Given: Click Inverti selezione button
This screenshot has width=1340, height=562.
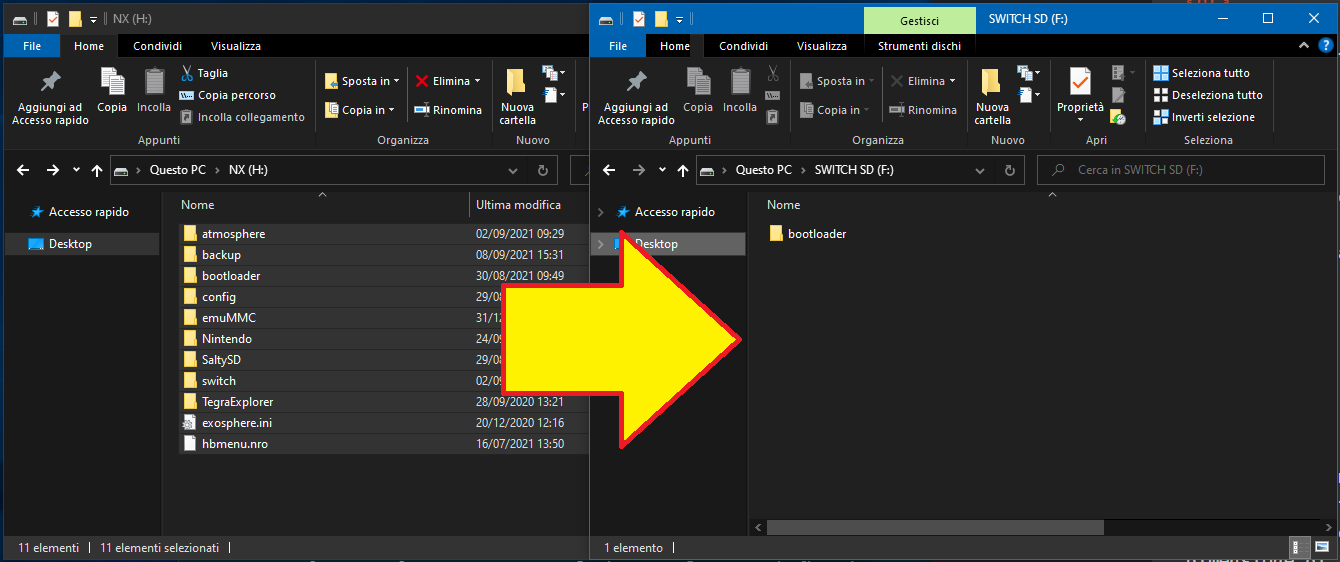Looking at the screenshot, I should point(1203,117).
